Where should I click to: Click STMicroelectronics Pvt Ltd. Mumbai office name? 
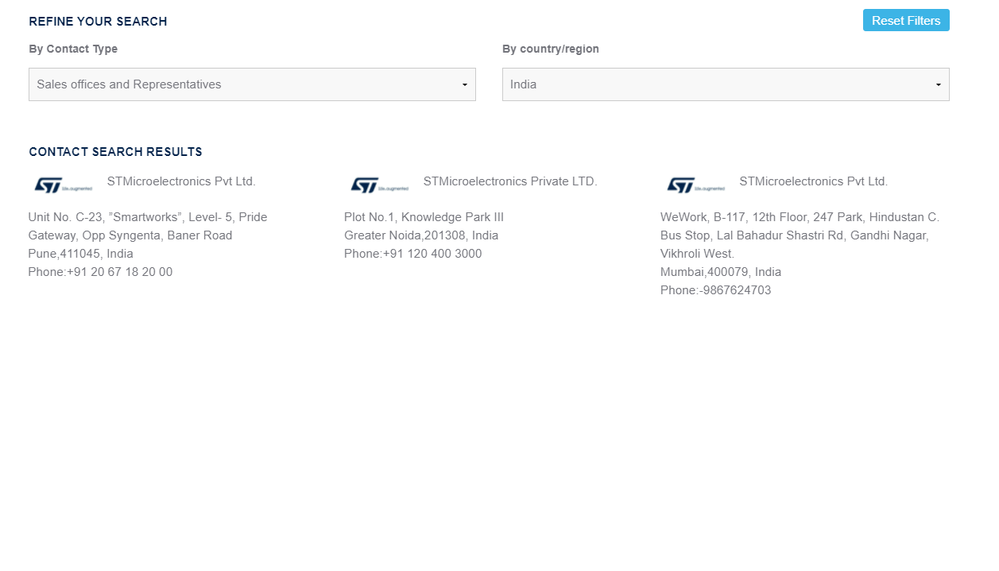click(x=814, y=182)
